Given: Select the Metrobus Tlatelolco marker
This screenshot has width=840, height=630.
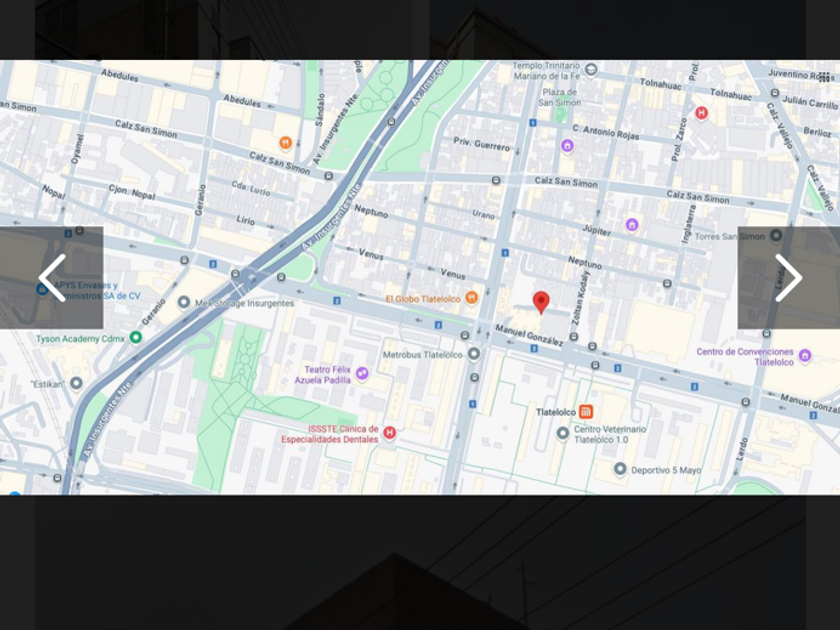Looking at the screenshot, I should [474, 354].
